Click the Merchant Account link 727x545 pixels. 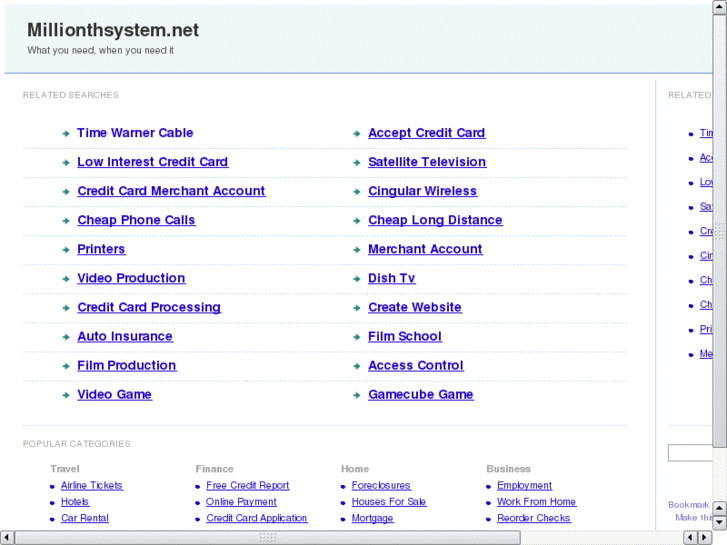pos(425,250)
